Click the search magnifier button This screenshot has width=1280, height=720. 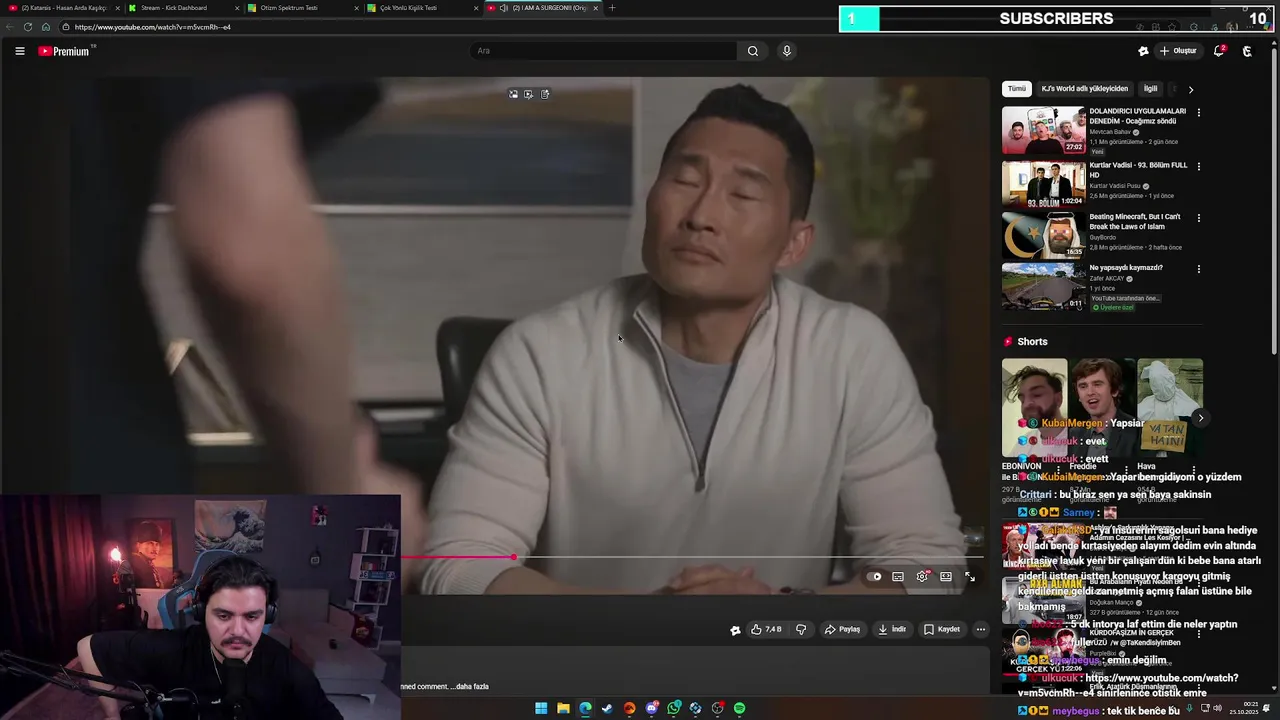[x=753, y=51]
